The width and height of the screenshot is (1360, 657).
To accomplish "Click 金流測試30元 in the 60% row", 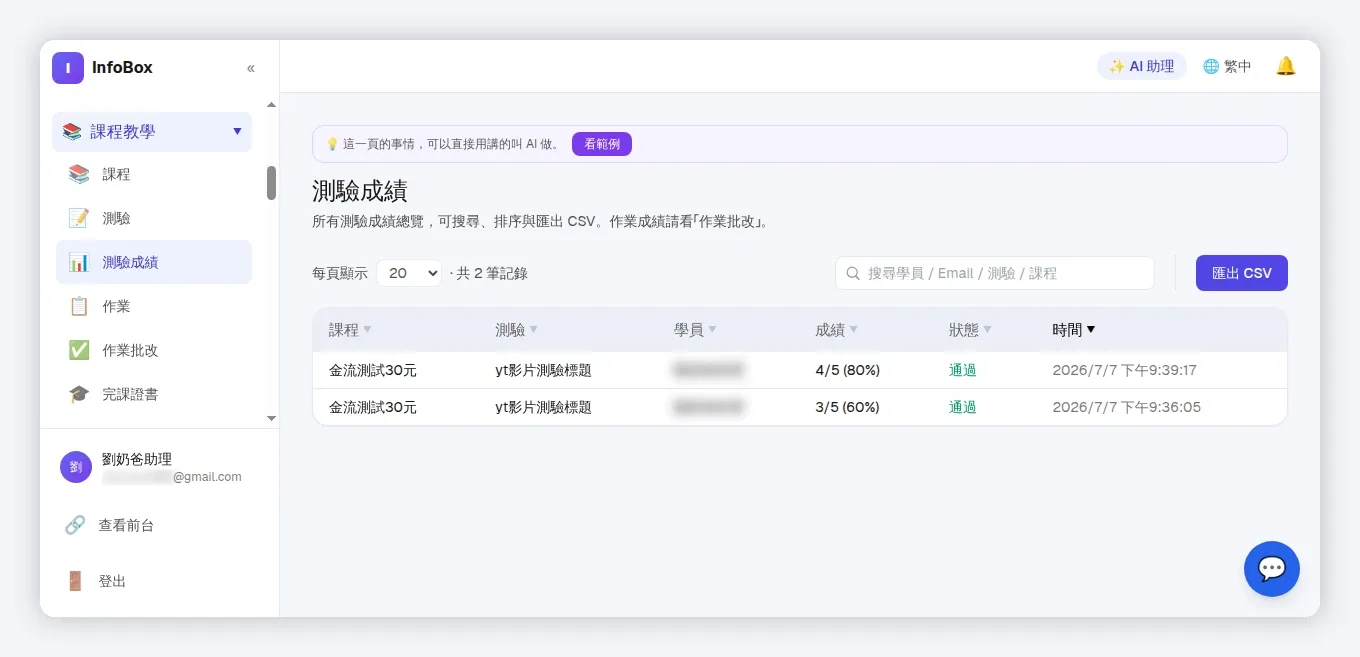I will (373, 407).
